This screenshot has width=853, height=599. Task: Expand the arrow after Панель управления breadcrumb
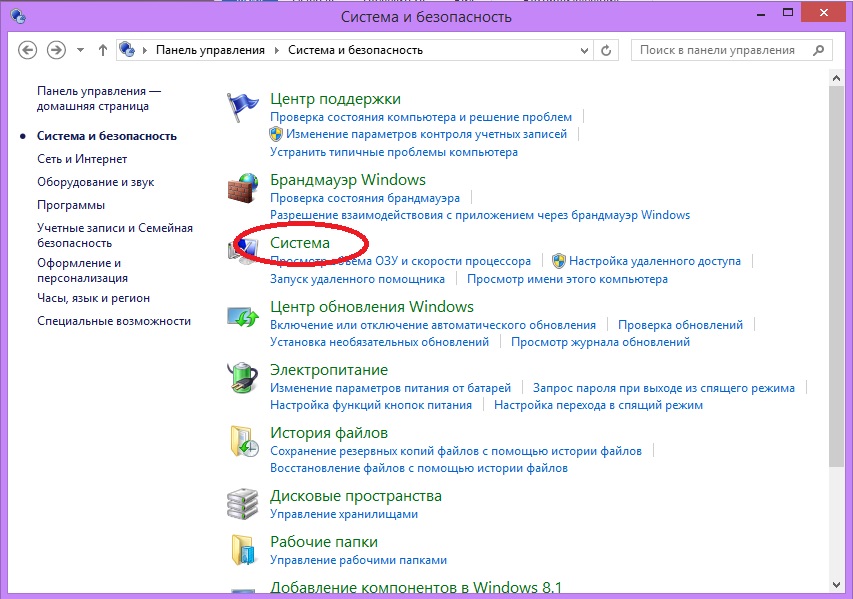276,51
